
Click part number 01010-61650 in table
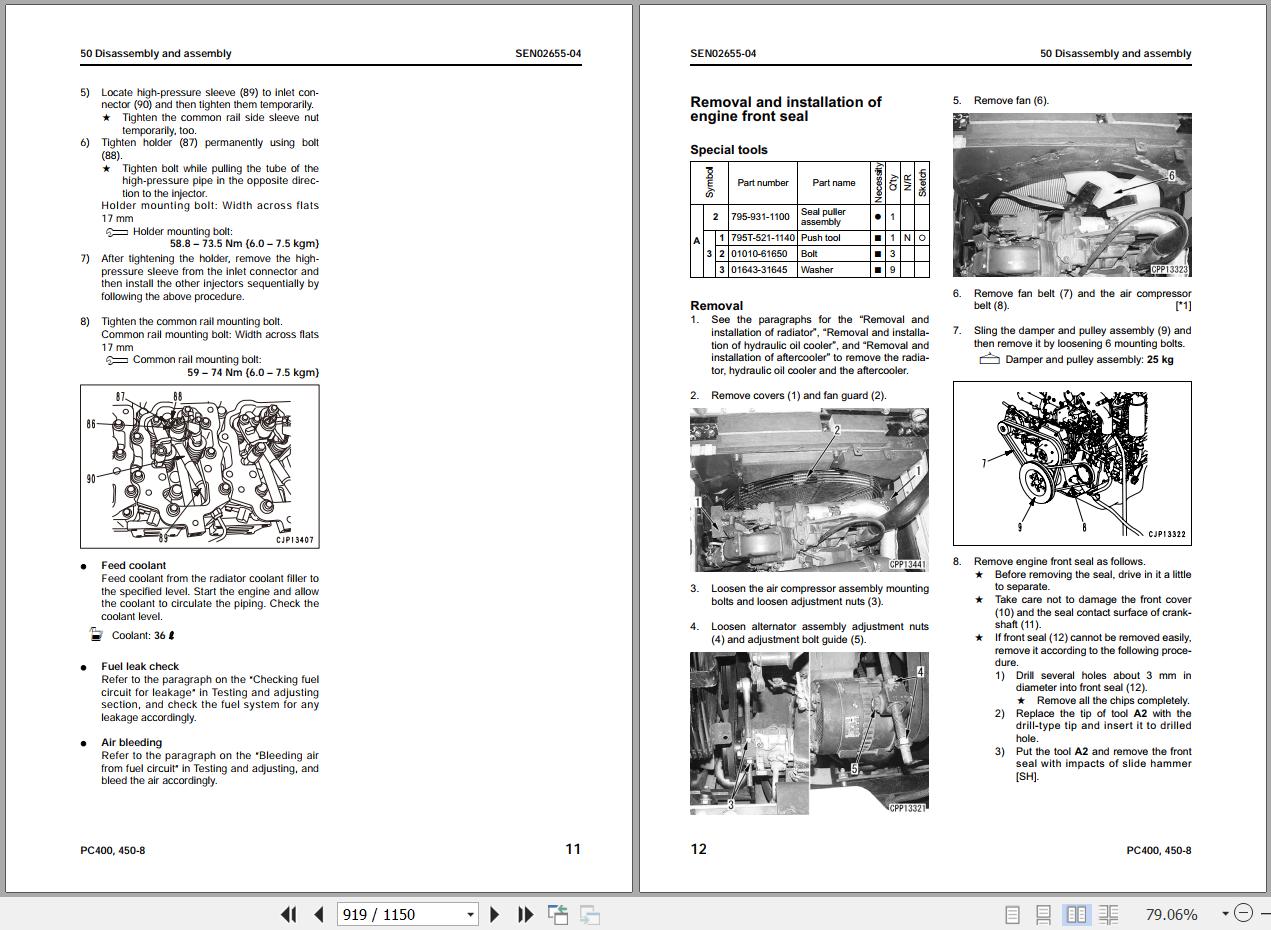(x=759, y=254)
